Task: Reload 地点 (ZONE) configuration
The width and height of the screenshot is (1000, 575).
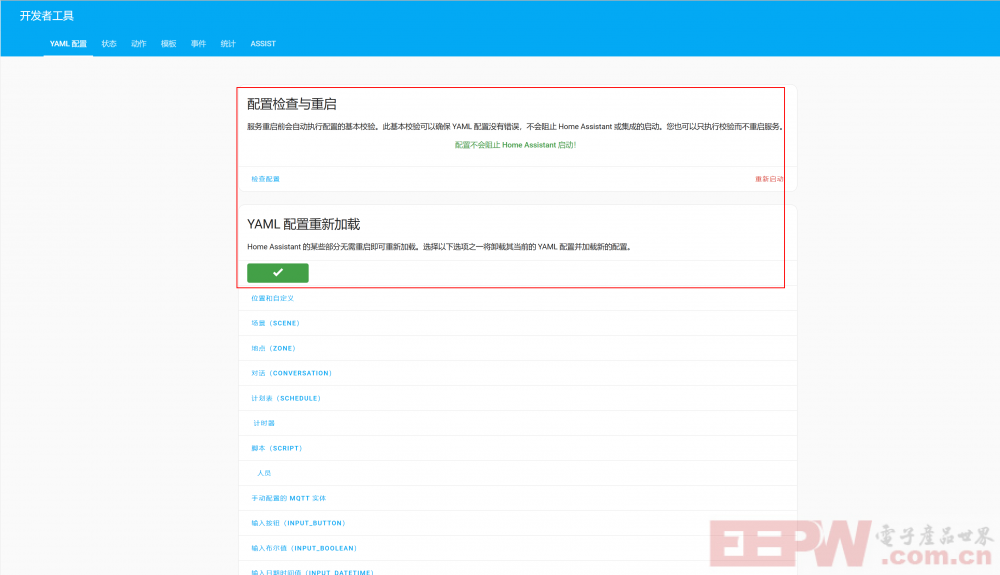Action: point(273,348)
